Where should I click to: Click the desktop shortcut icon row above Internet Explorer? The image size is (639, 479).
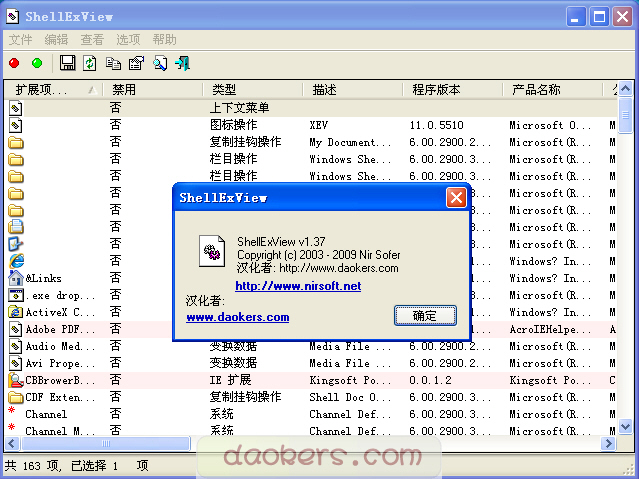pos(16,244)
